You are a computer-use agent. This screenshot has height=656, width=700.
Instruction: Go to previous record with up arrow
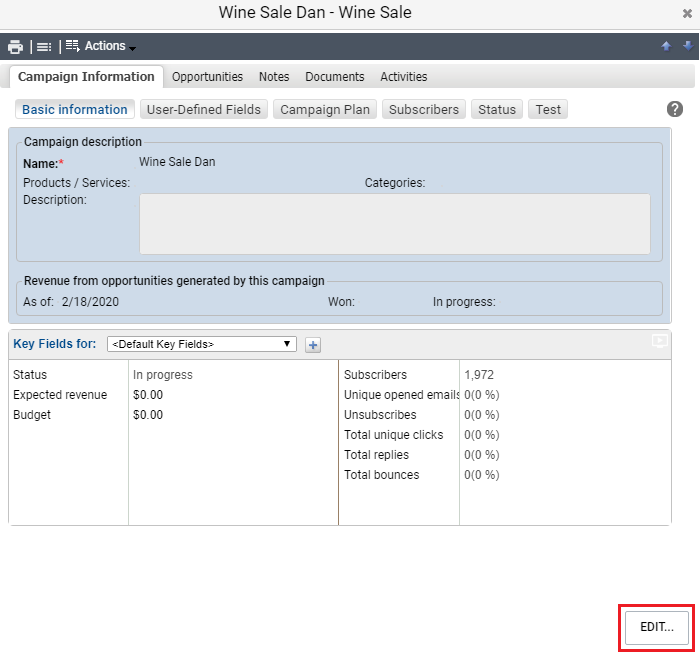[x=666, y=47]
